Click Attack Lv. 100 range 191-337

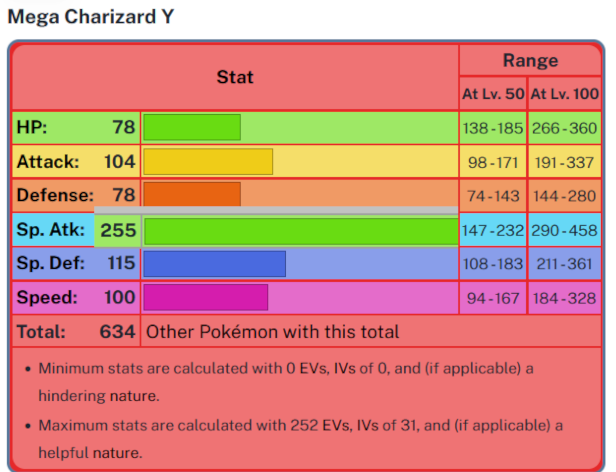[x=565, y=162]
